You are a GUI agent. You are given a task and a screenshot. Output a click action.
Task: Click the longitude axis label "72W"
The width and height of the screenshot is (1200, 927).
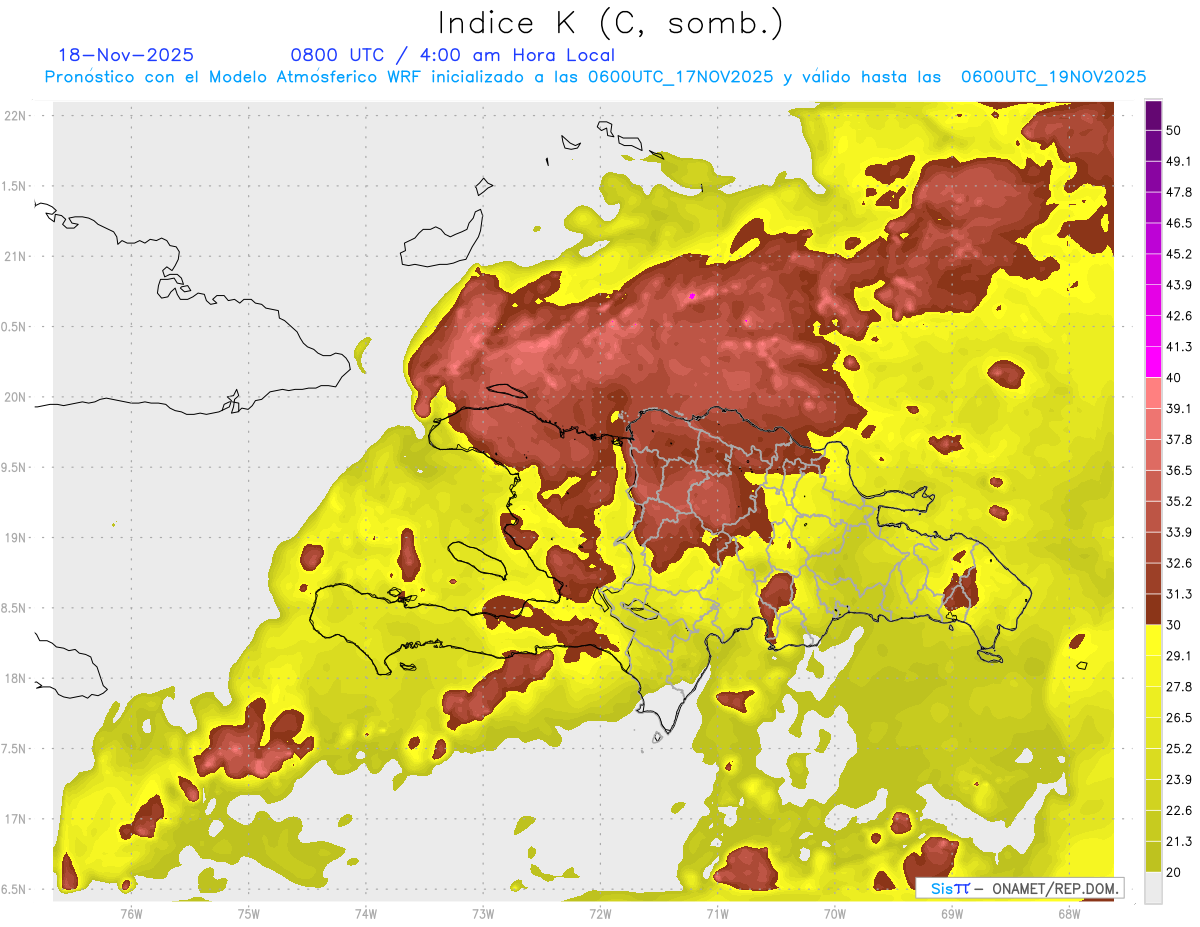pos(600,914)
